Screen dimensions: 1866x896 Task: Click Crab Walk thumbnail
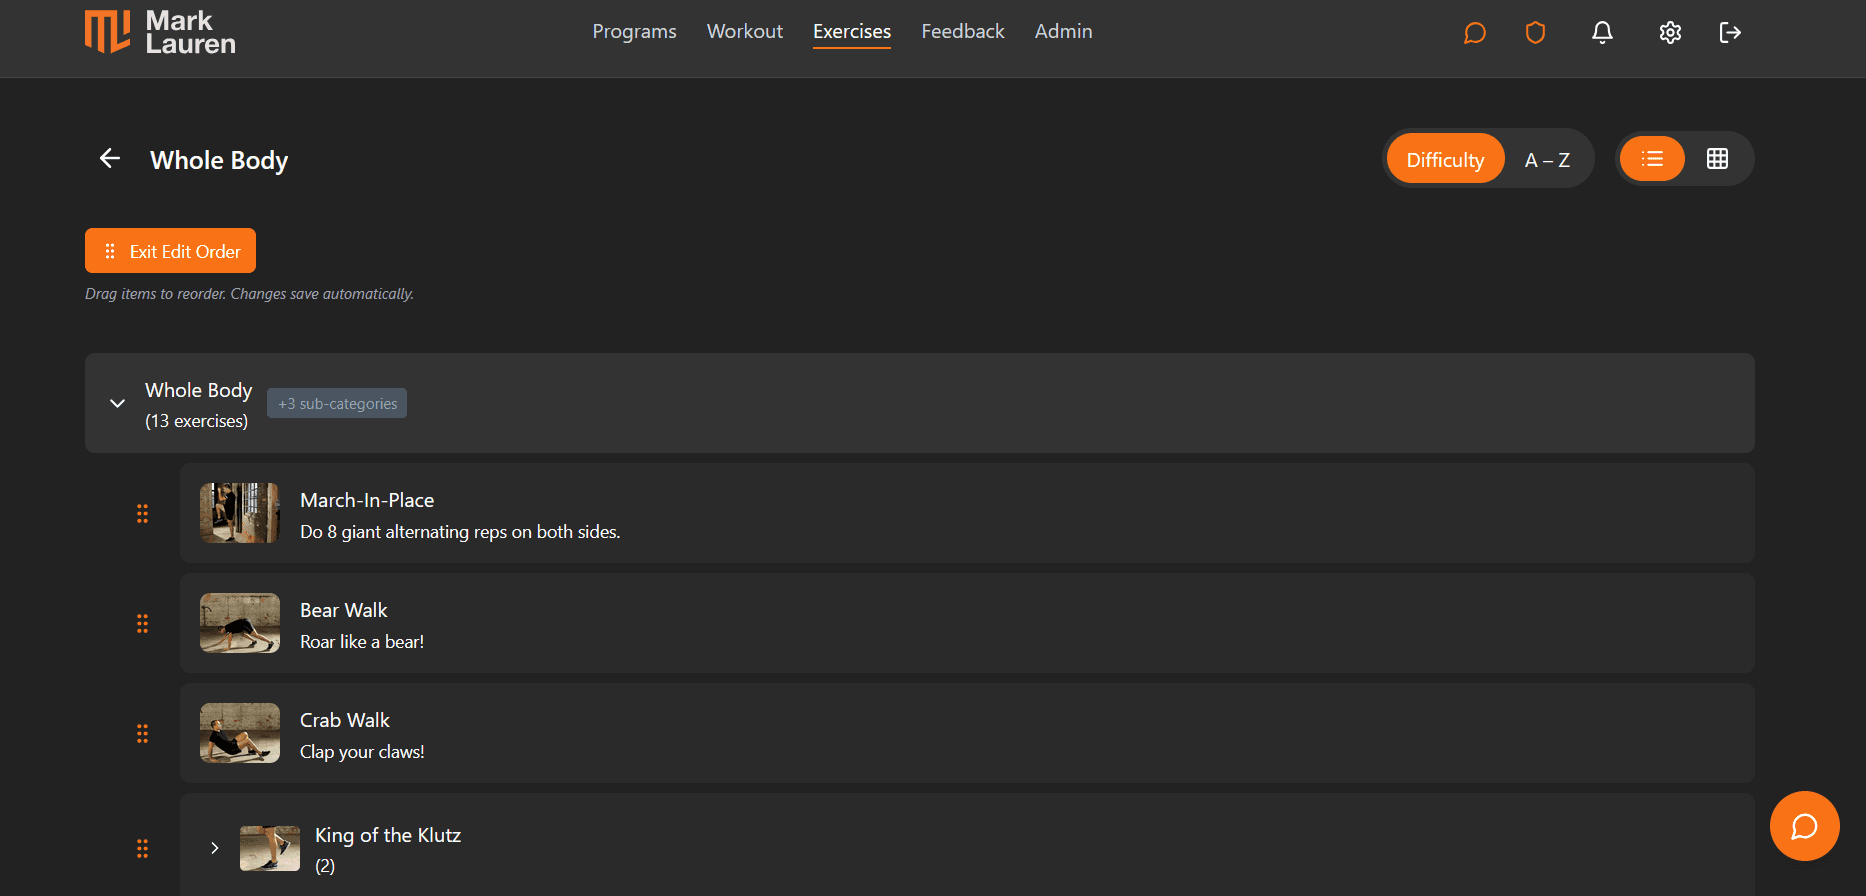pyautogui.click(x=240, y=733)
